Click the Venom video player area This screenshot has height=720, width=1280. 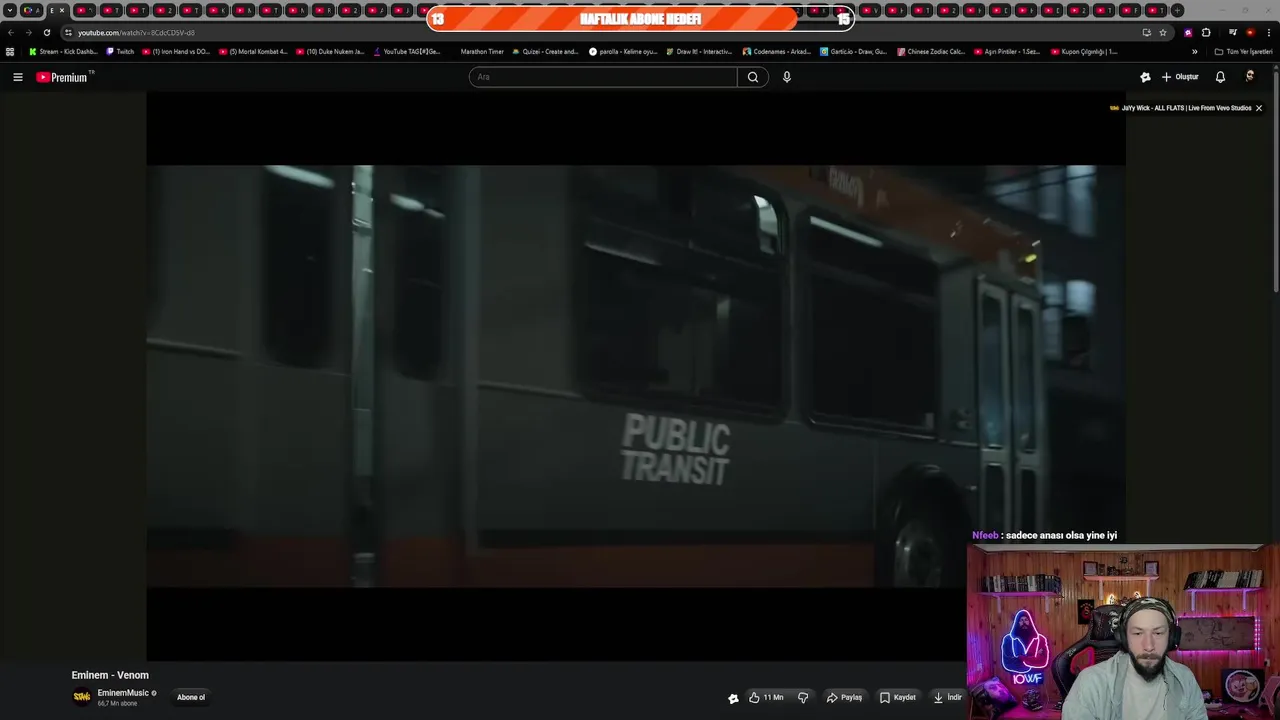click(x=636, y=376)
